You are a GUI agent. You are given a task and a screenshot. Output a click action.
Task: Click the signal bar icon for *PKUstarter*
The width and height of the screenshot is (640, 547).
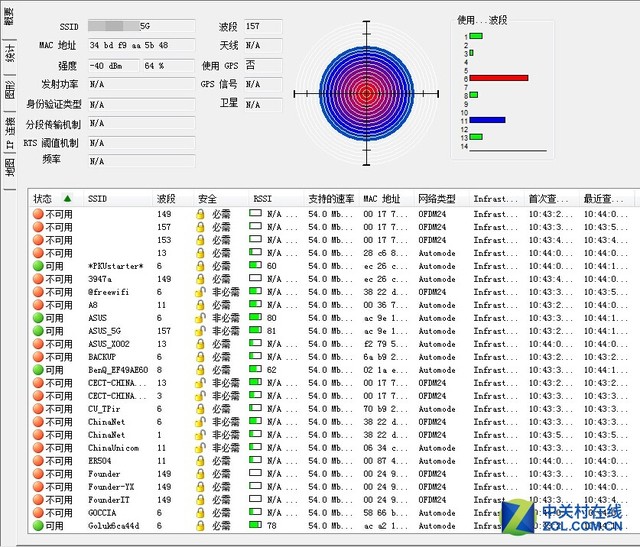(x=256, y=265)
